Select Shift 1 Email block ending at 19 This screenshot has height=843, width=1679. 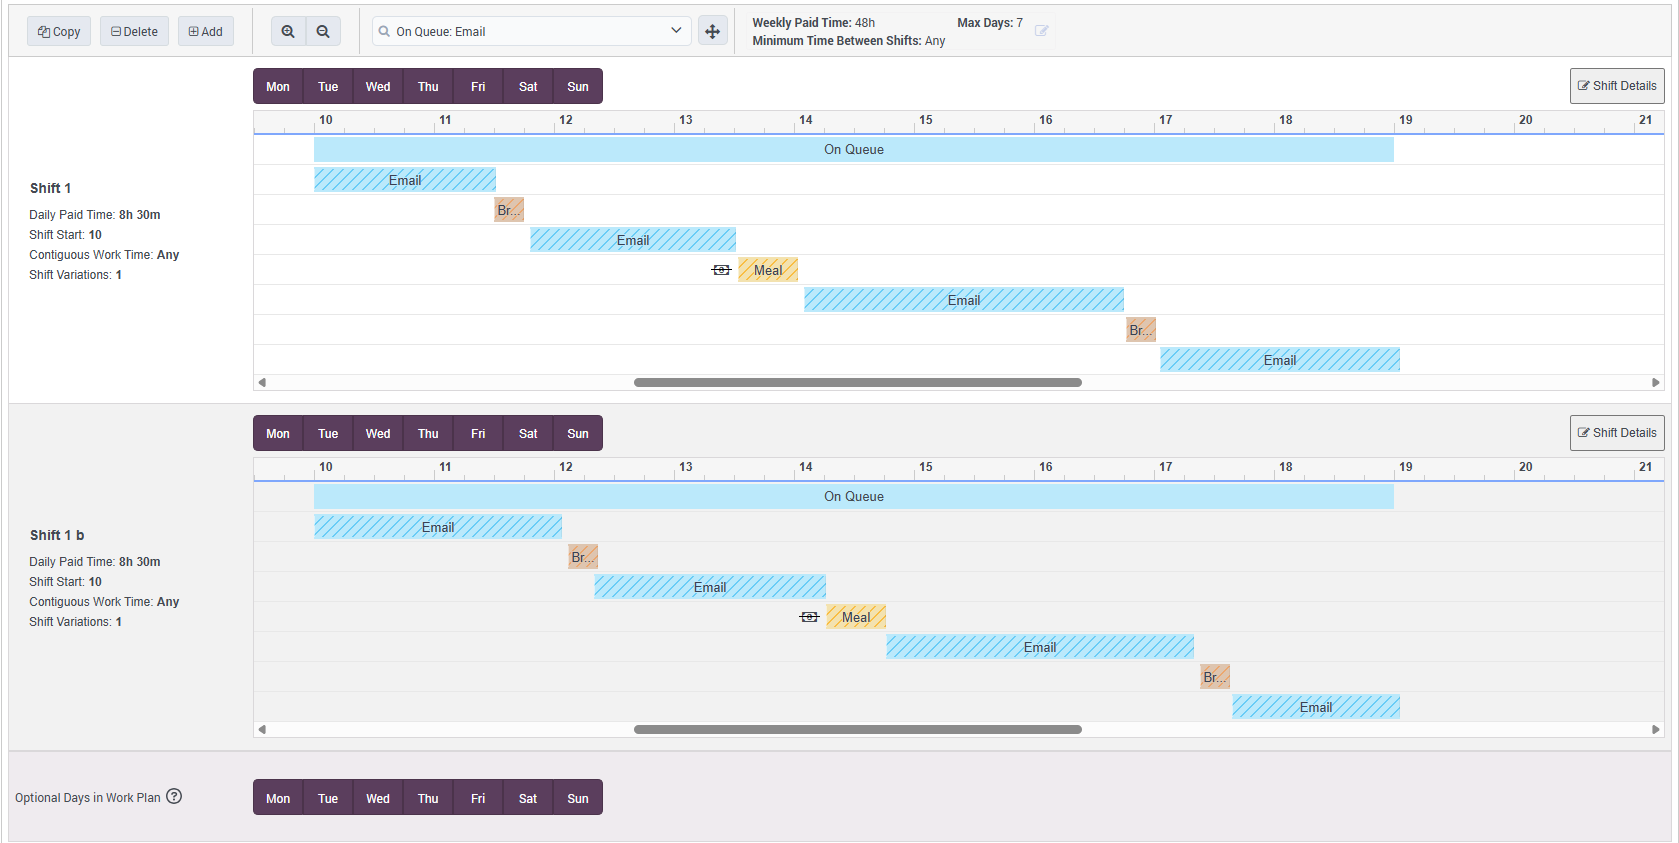[x=1280, y=360]
